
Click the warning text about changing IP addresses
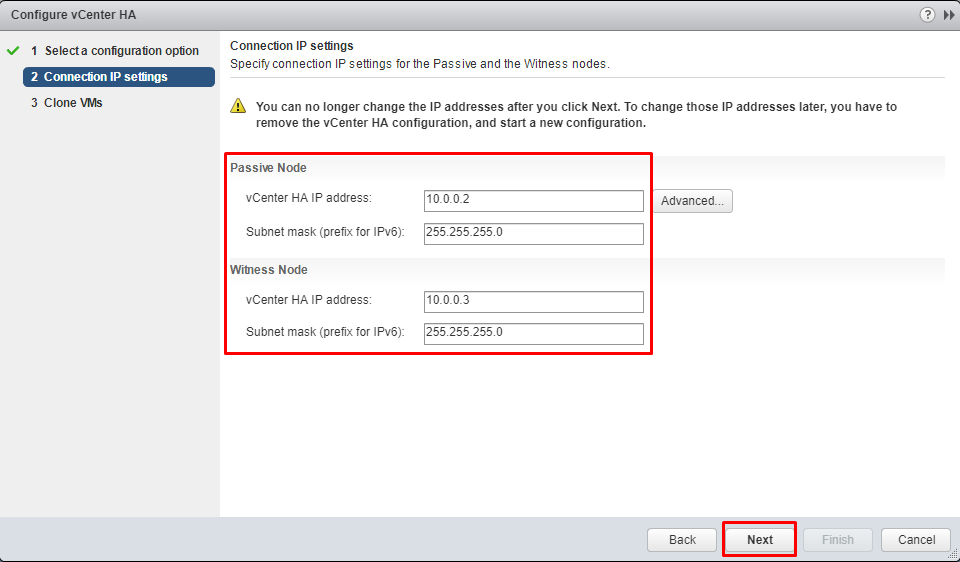[x=576, y=114]
